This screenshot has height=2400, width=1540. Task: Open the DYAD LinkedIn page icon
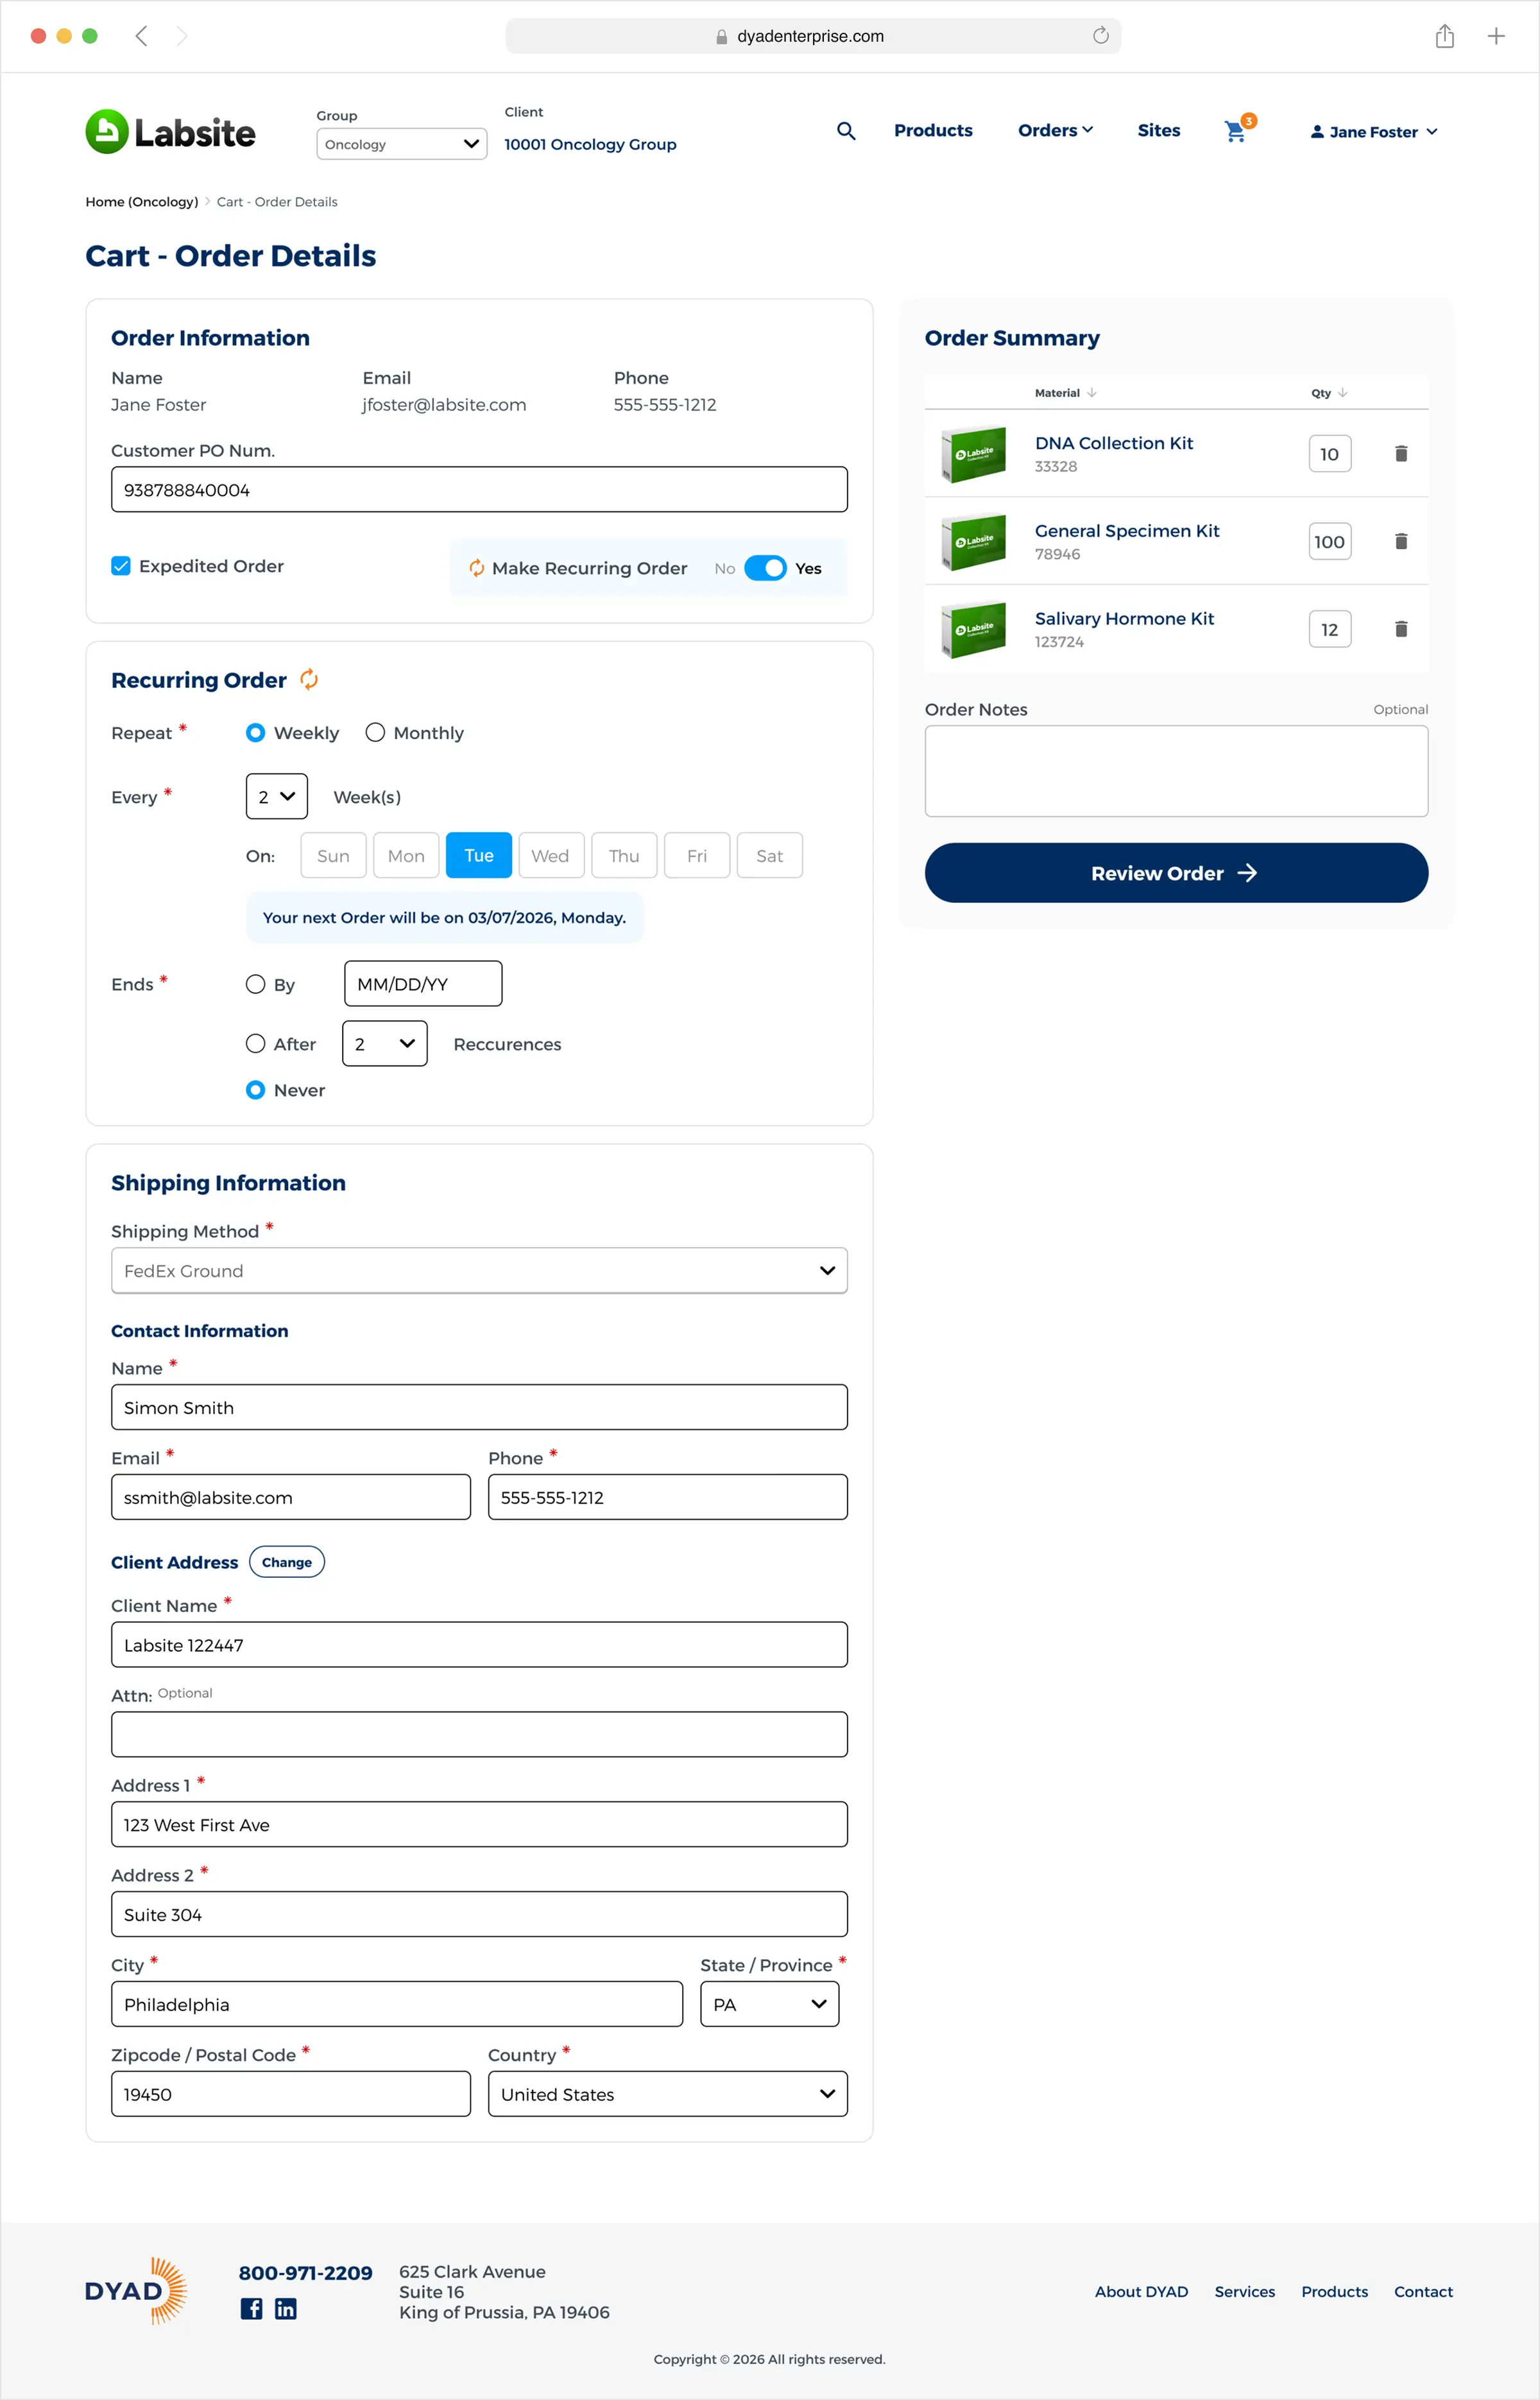285,2308
